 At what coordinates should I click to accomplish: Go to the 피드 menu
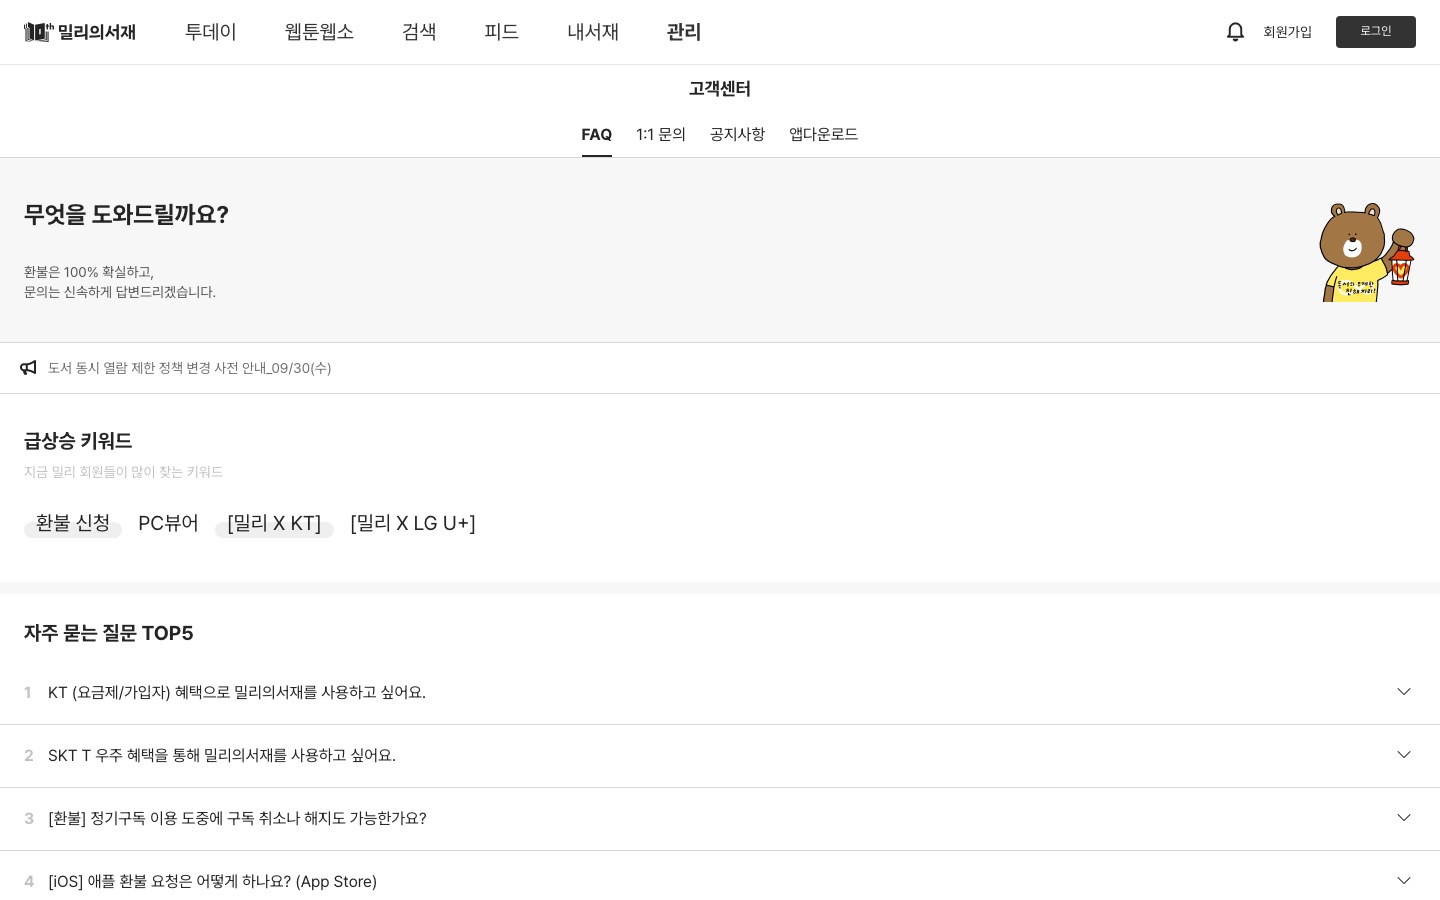(501, 32)
